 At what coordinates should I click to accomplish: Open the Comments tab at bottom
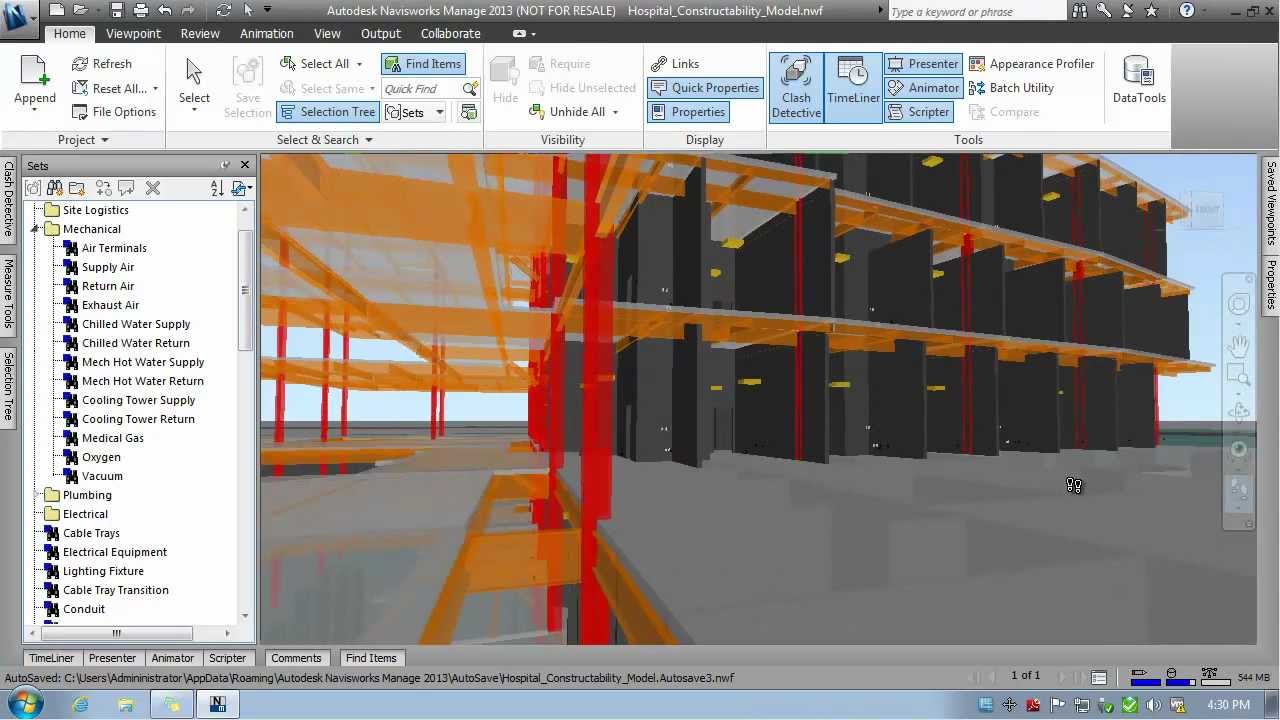click(296, 658)
